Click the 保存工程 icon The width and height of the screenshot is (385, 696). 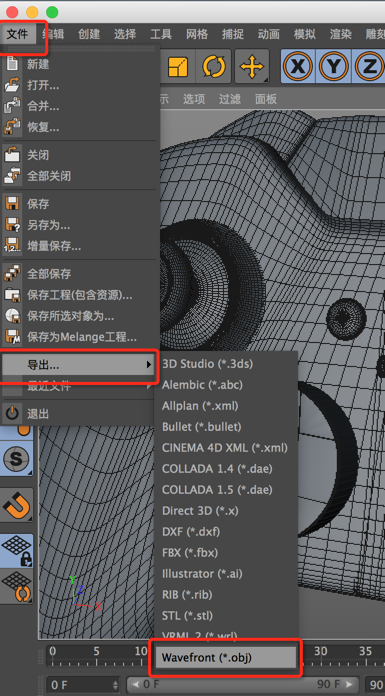[12, 295]
